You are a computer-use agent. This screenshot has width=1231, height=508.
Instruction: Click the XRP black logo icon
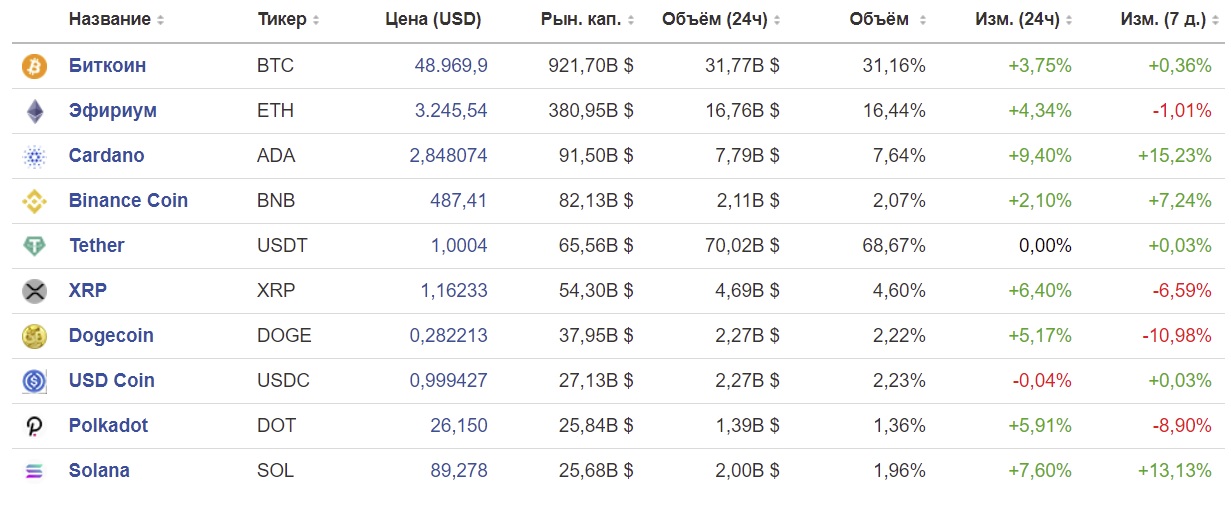34,292
